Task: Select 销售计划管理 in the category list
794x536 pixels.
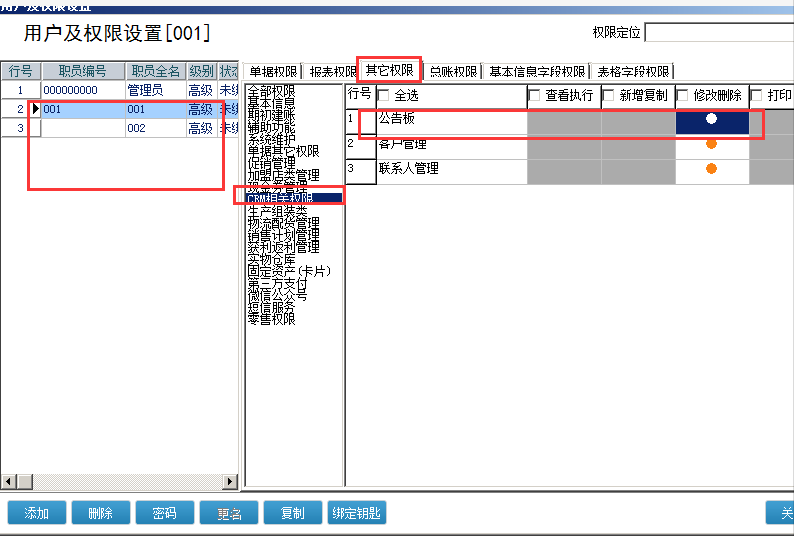Action: pyautogui.click(x=284, y=235)
